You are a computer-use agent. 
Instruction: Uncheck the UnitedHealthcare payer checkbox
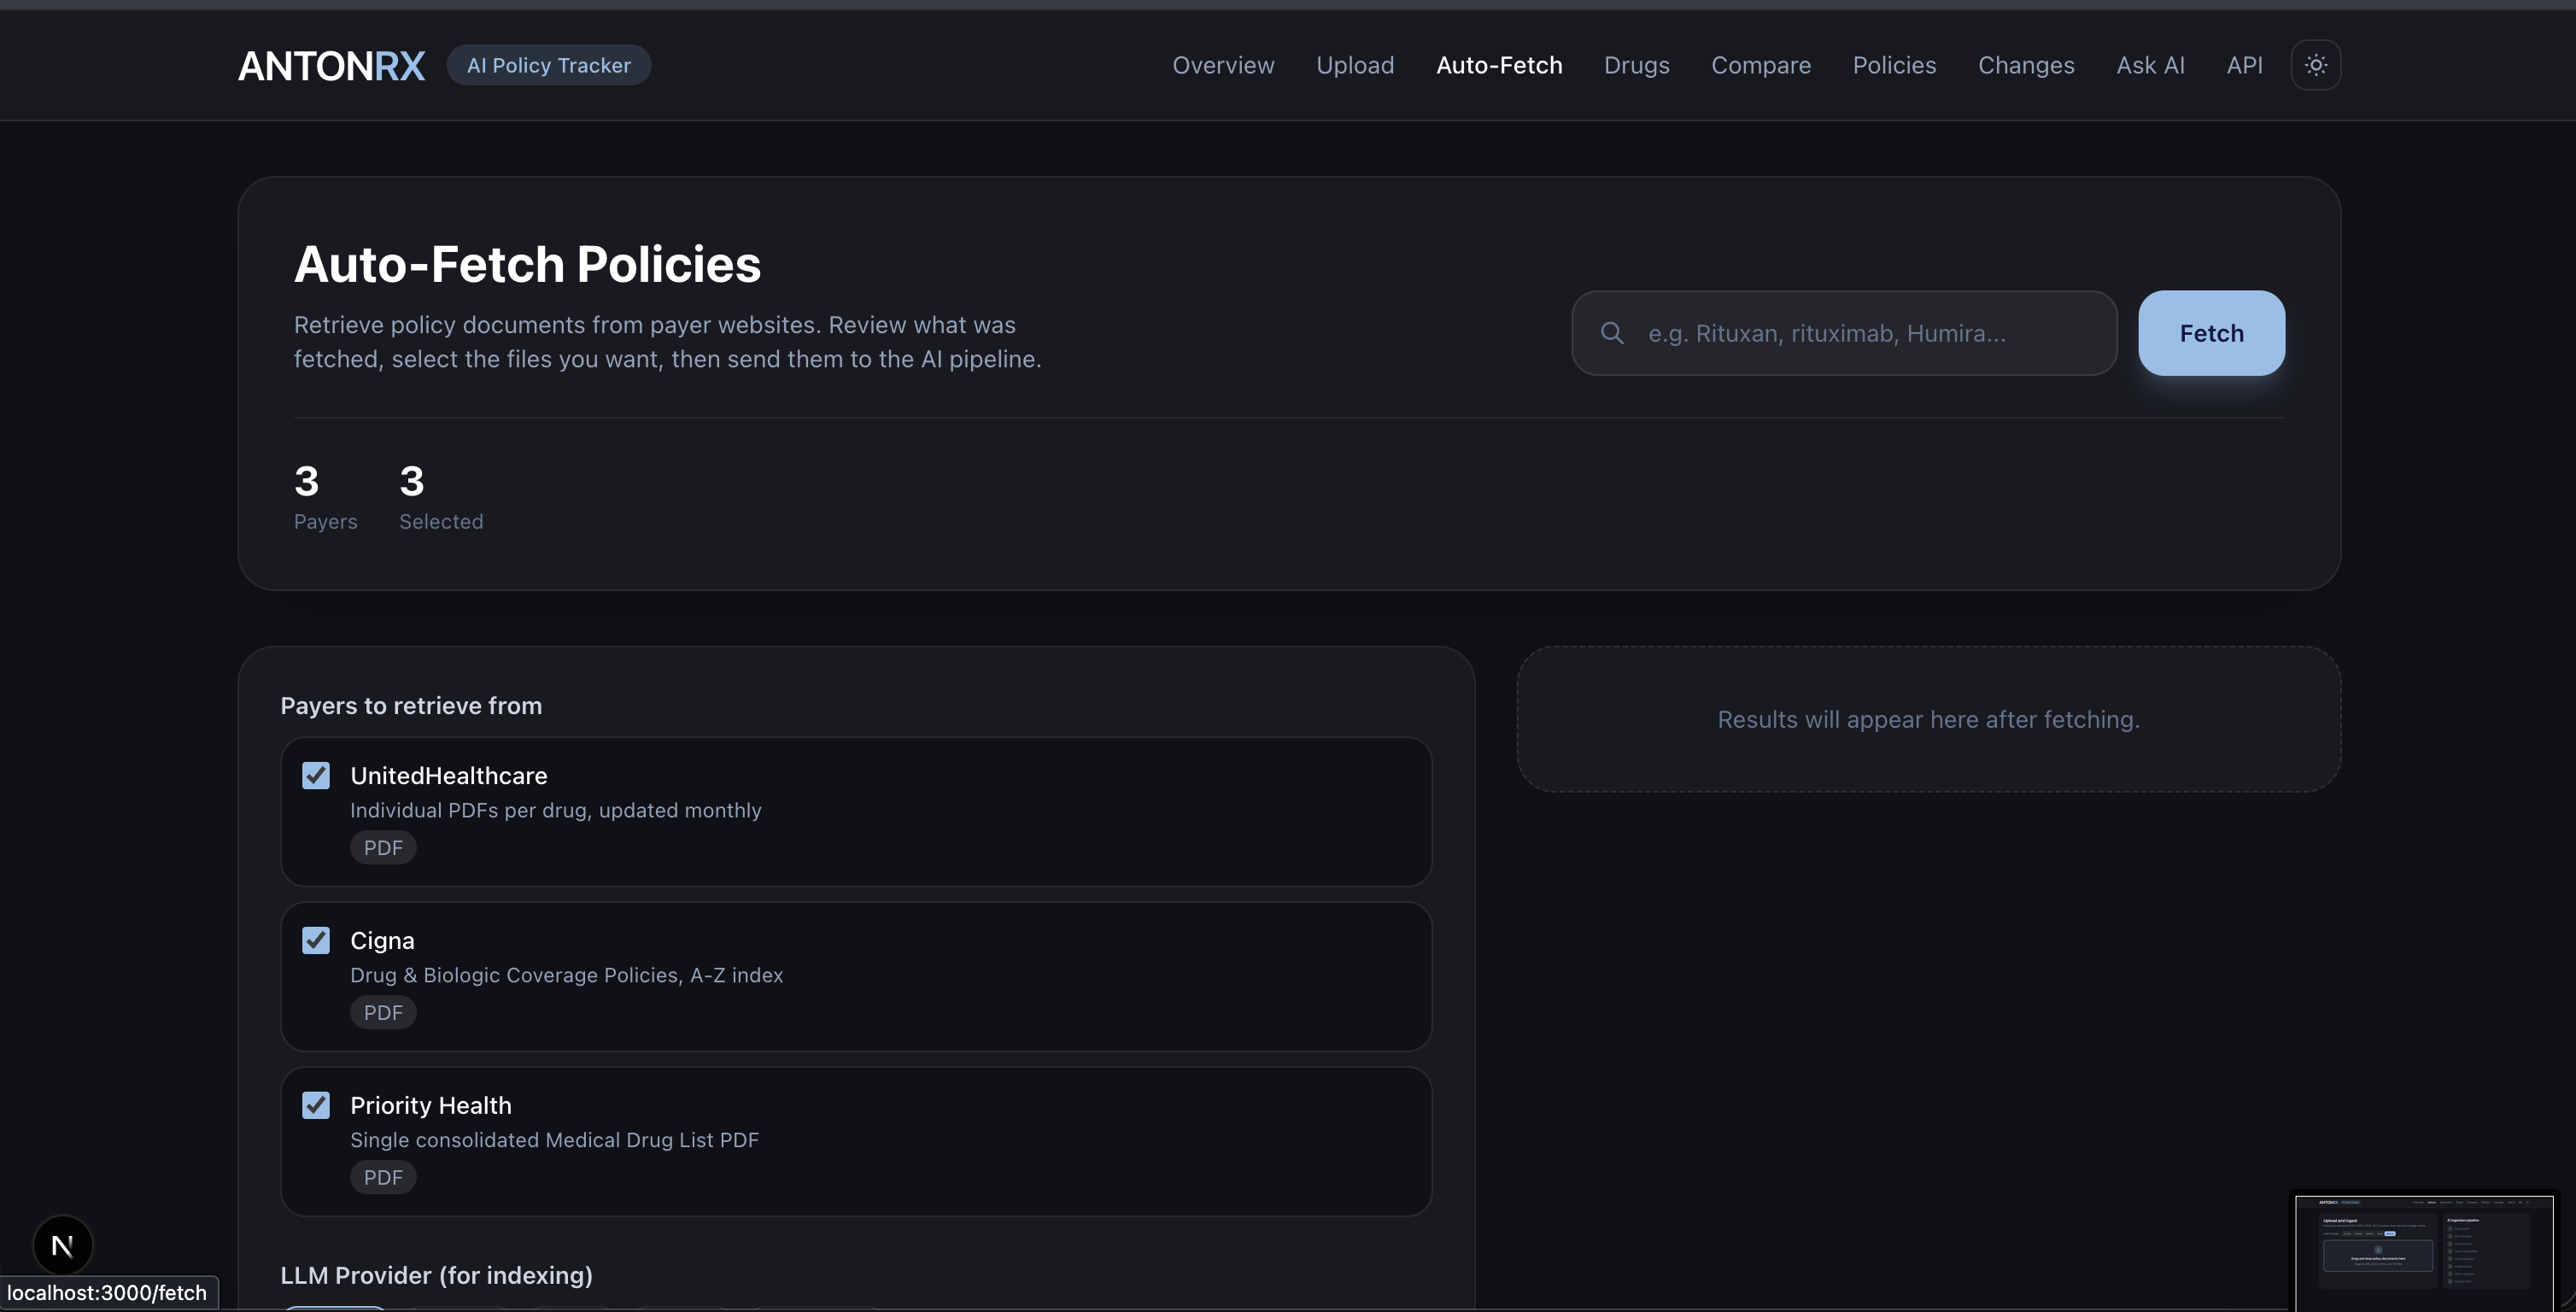click(316, 776)
